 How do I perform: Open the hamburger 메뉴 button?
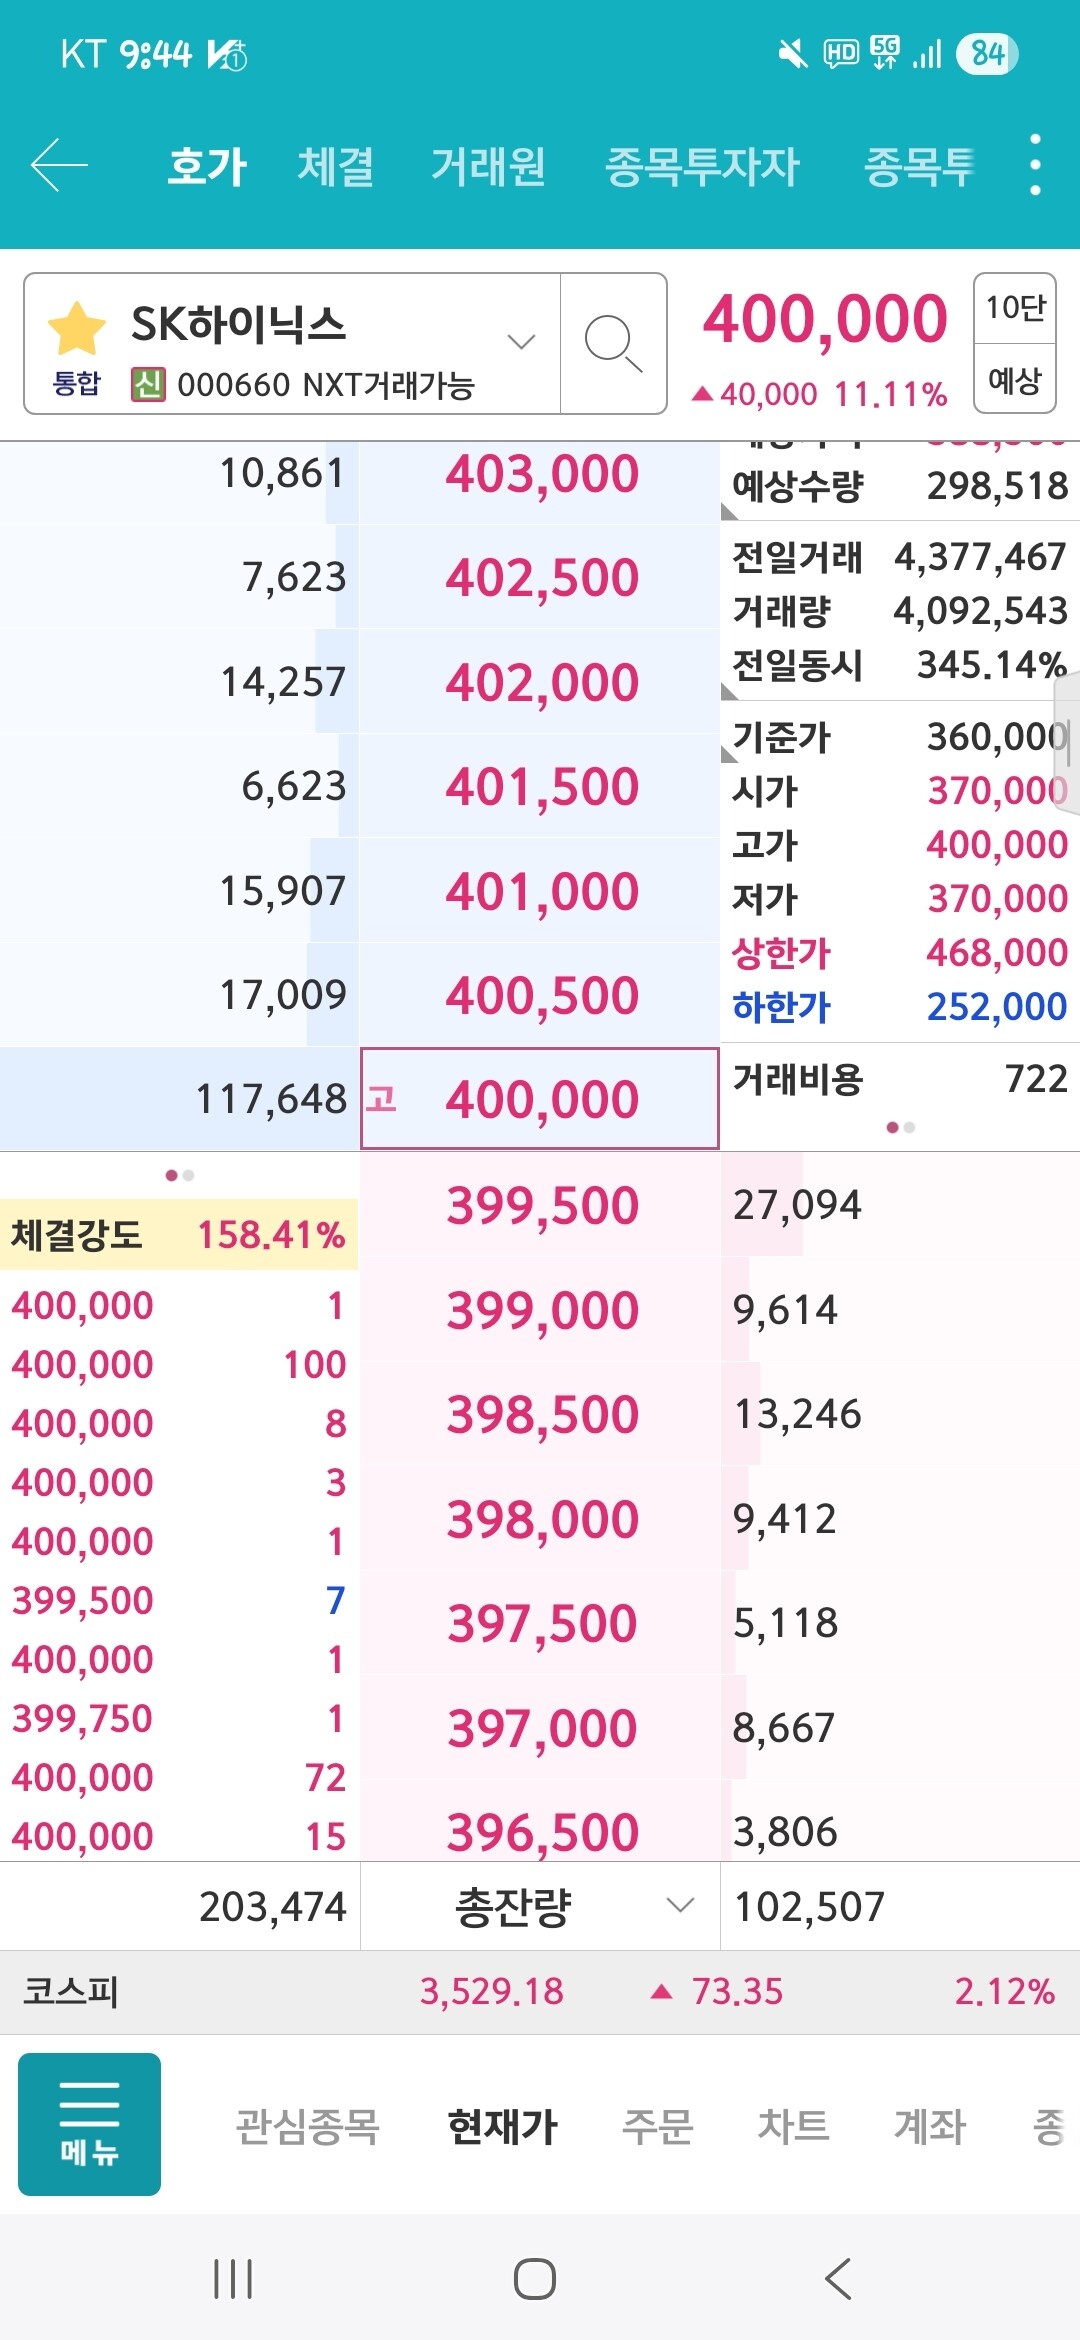coord(89,2124)
